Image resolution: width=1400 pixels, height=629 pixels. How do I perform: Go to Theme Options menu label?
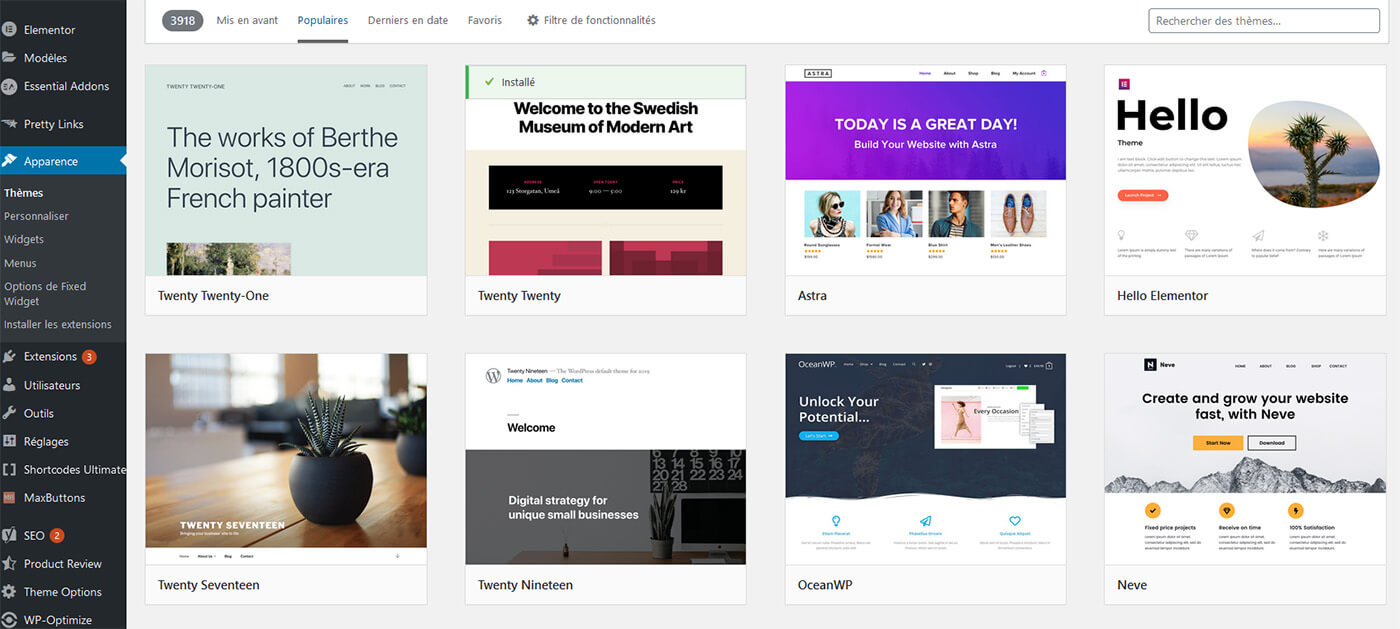click(63, 591)
